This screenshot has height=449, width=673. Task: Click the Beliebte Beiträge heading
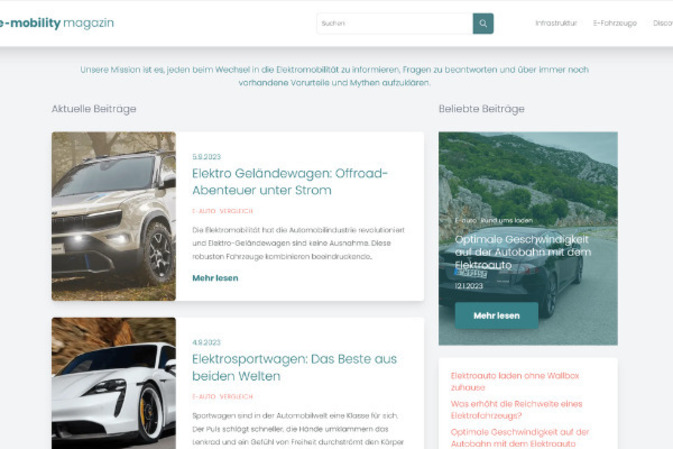(482, 109)
